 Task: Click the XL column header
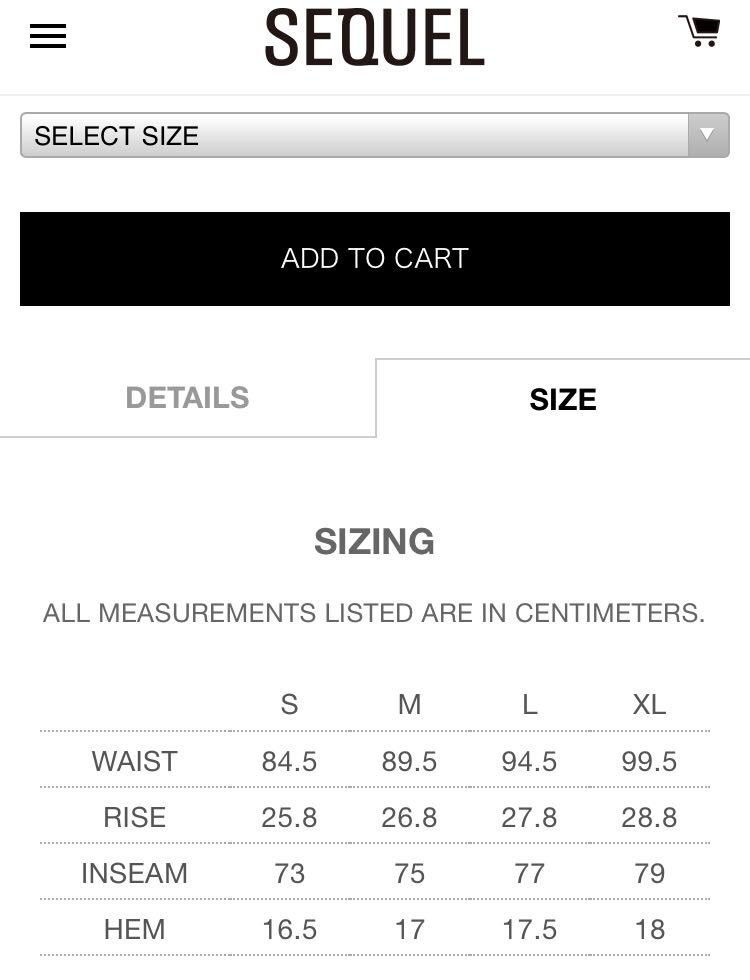click(649, 705)
